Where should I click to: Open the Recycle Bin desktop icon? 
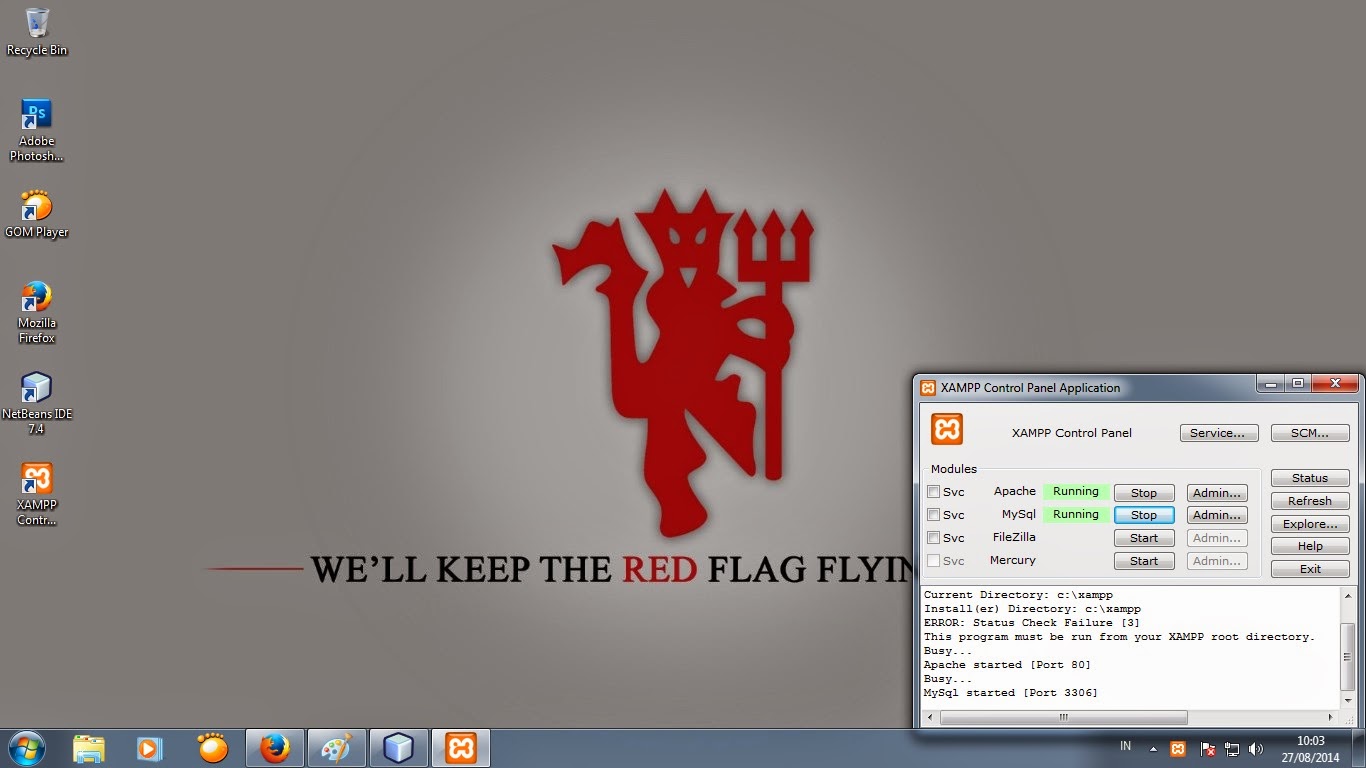coord(37,31)
